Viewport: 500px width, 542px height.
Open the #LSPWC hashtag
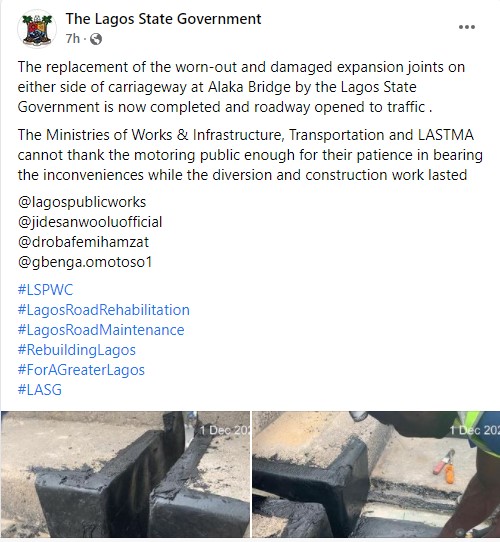(x=45, y=290)
